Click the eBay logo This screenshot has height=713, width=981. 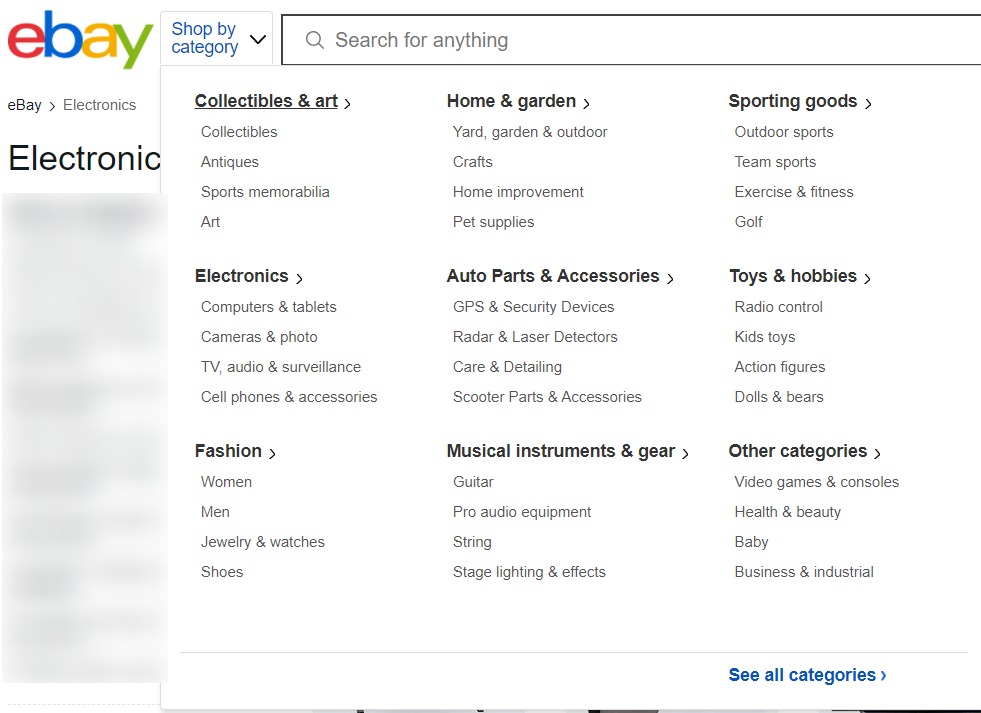80,39
